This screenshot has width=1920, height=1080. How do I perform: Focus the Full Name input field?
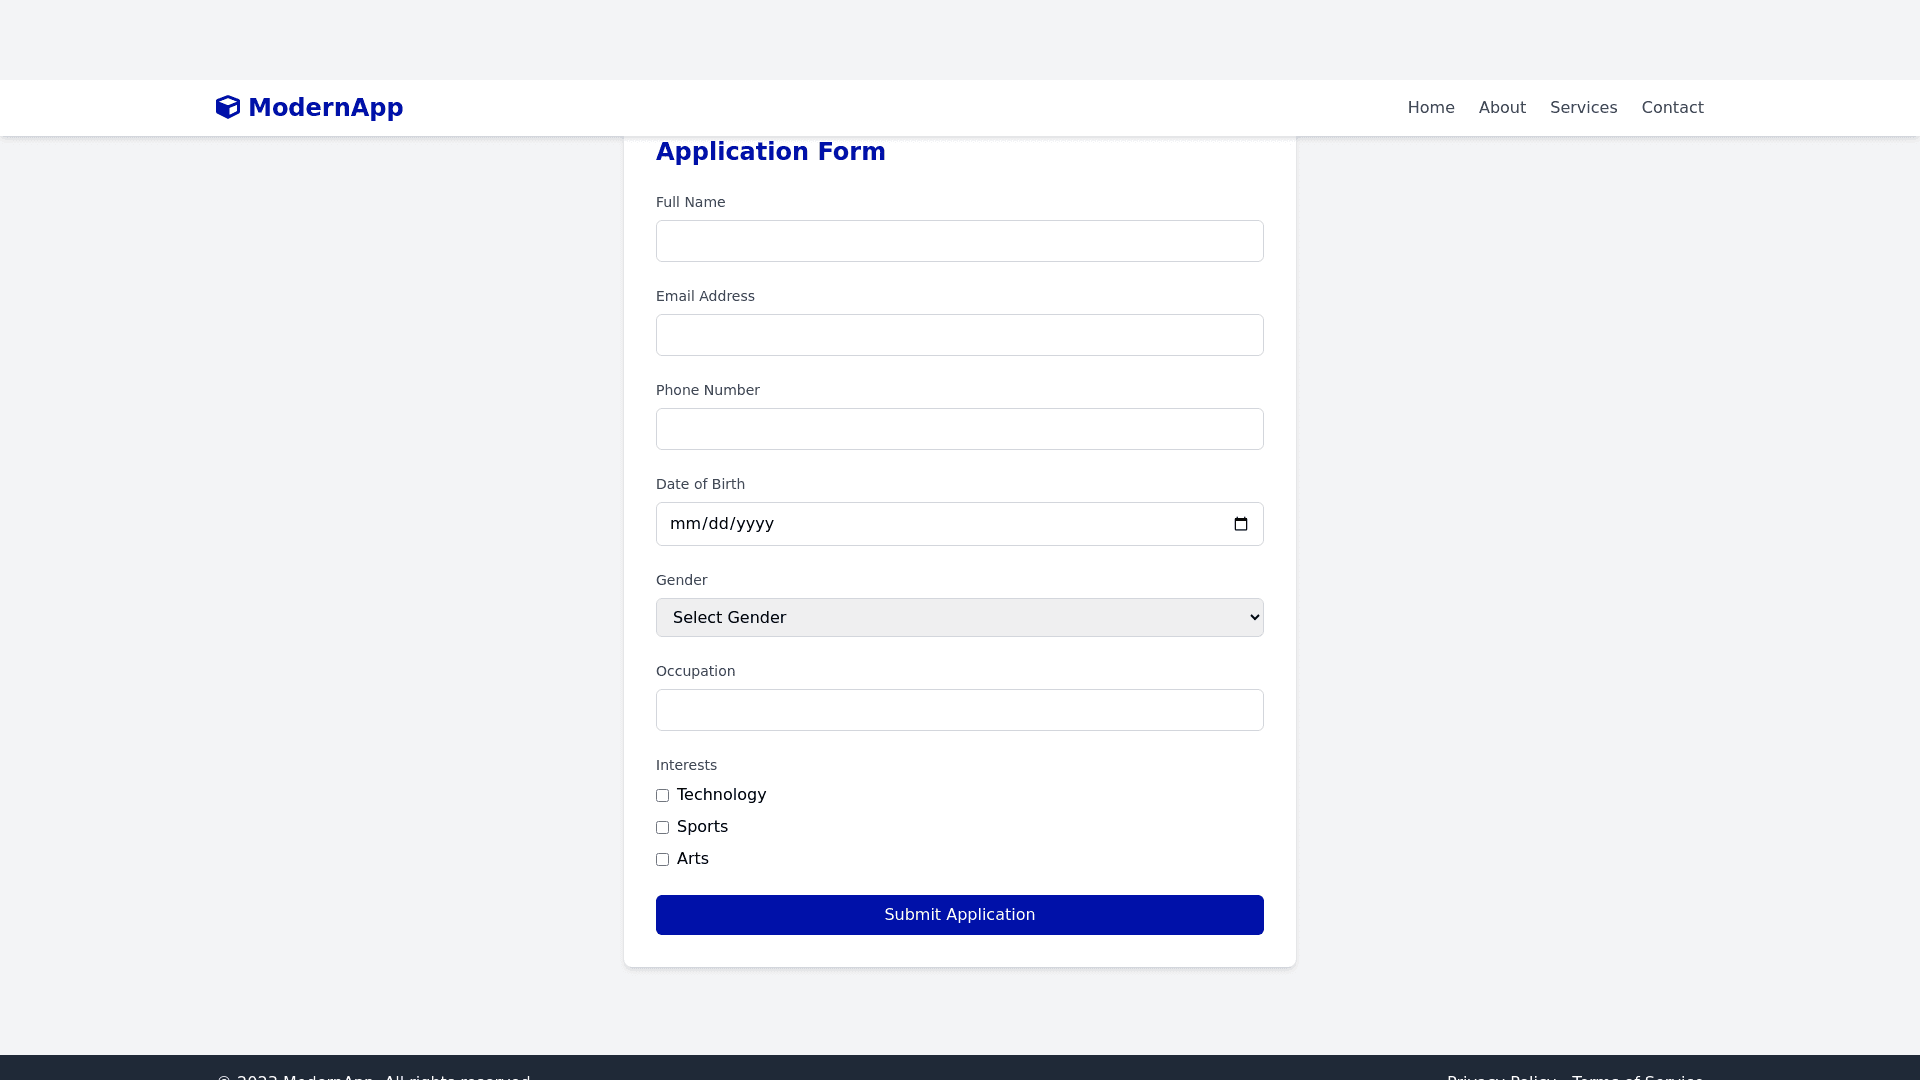959,241
